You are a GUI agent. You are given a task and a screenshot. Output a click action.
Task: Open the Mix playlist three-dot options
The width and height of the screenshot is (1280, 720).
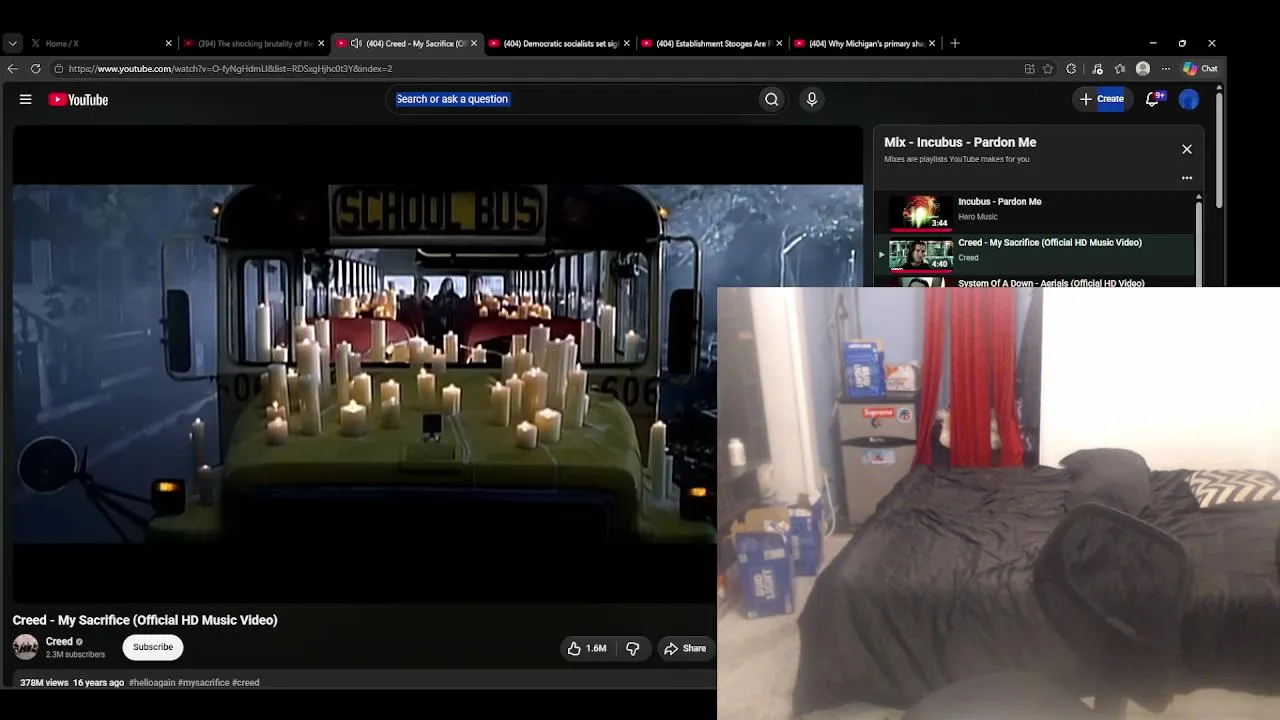[1187, 178]
